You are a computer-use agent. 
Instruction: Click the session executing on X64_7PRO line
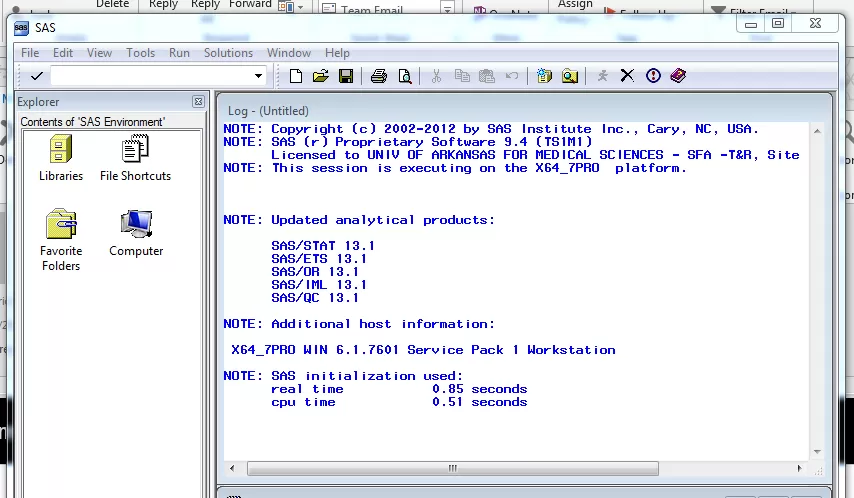455,168
